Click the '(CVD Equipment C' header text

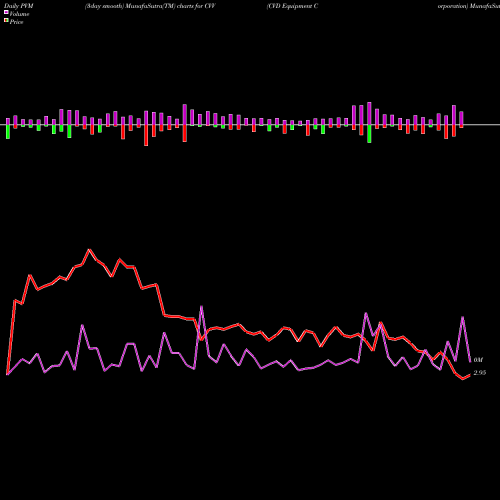pos(292,6)
